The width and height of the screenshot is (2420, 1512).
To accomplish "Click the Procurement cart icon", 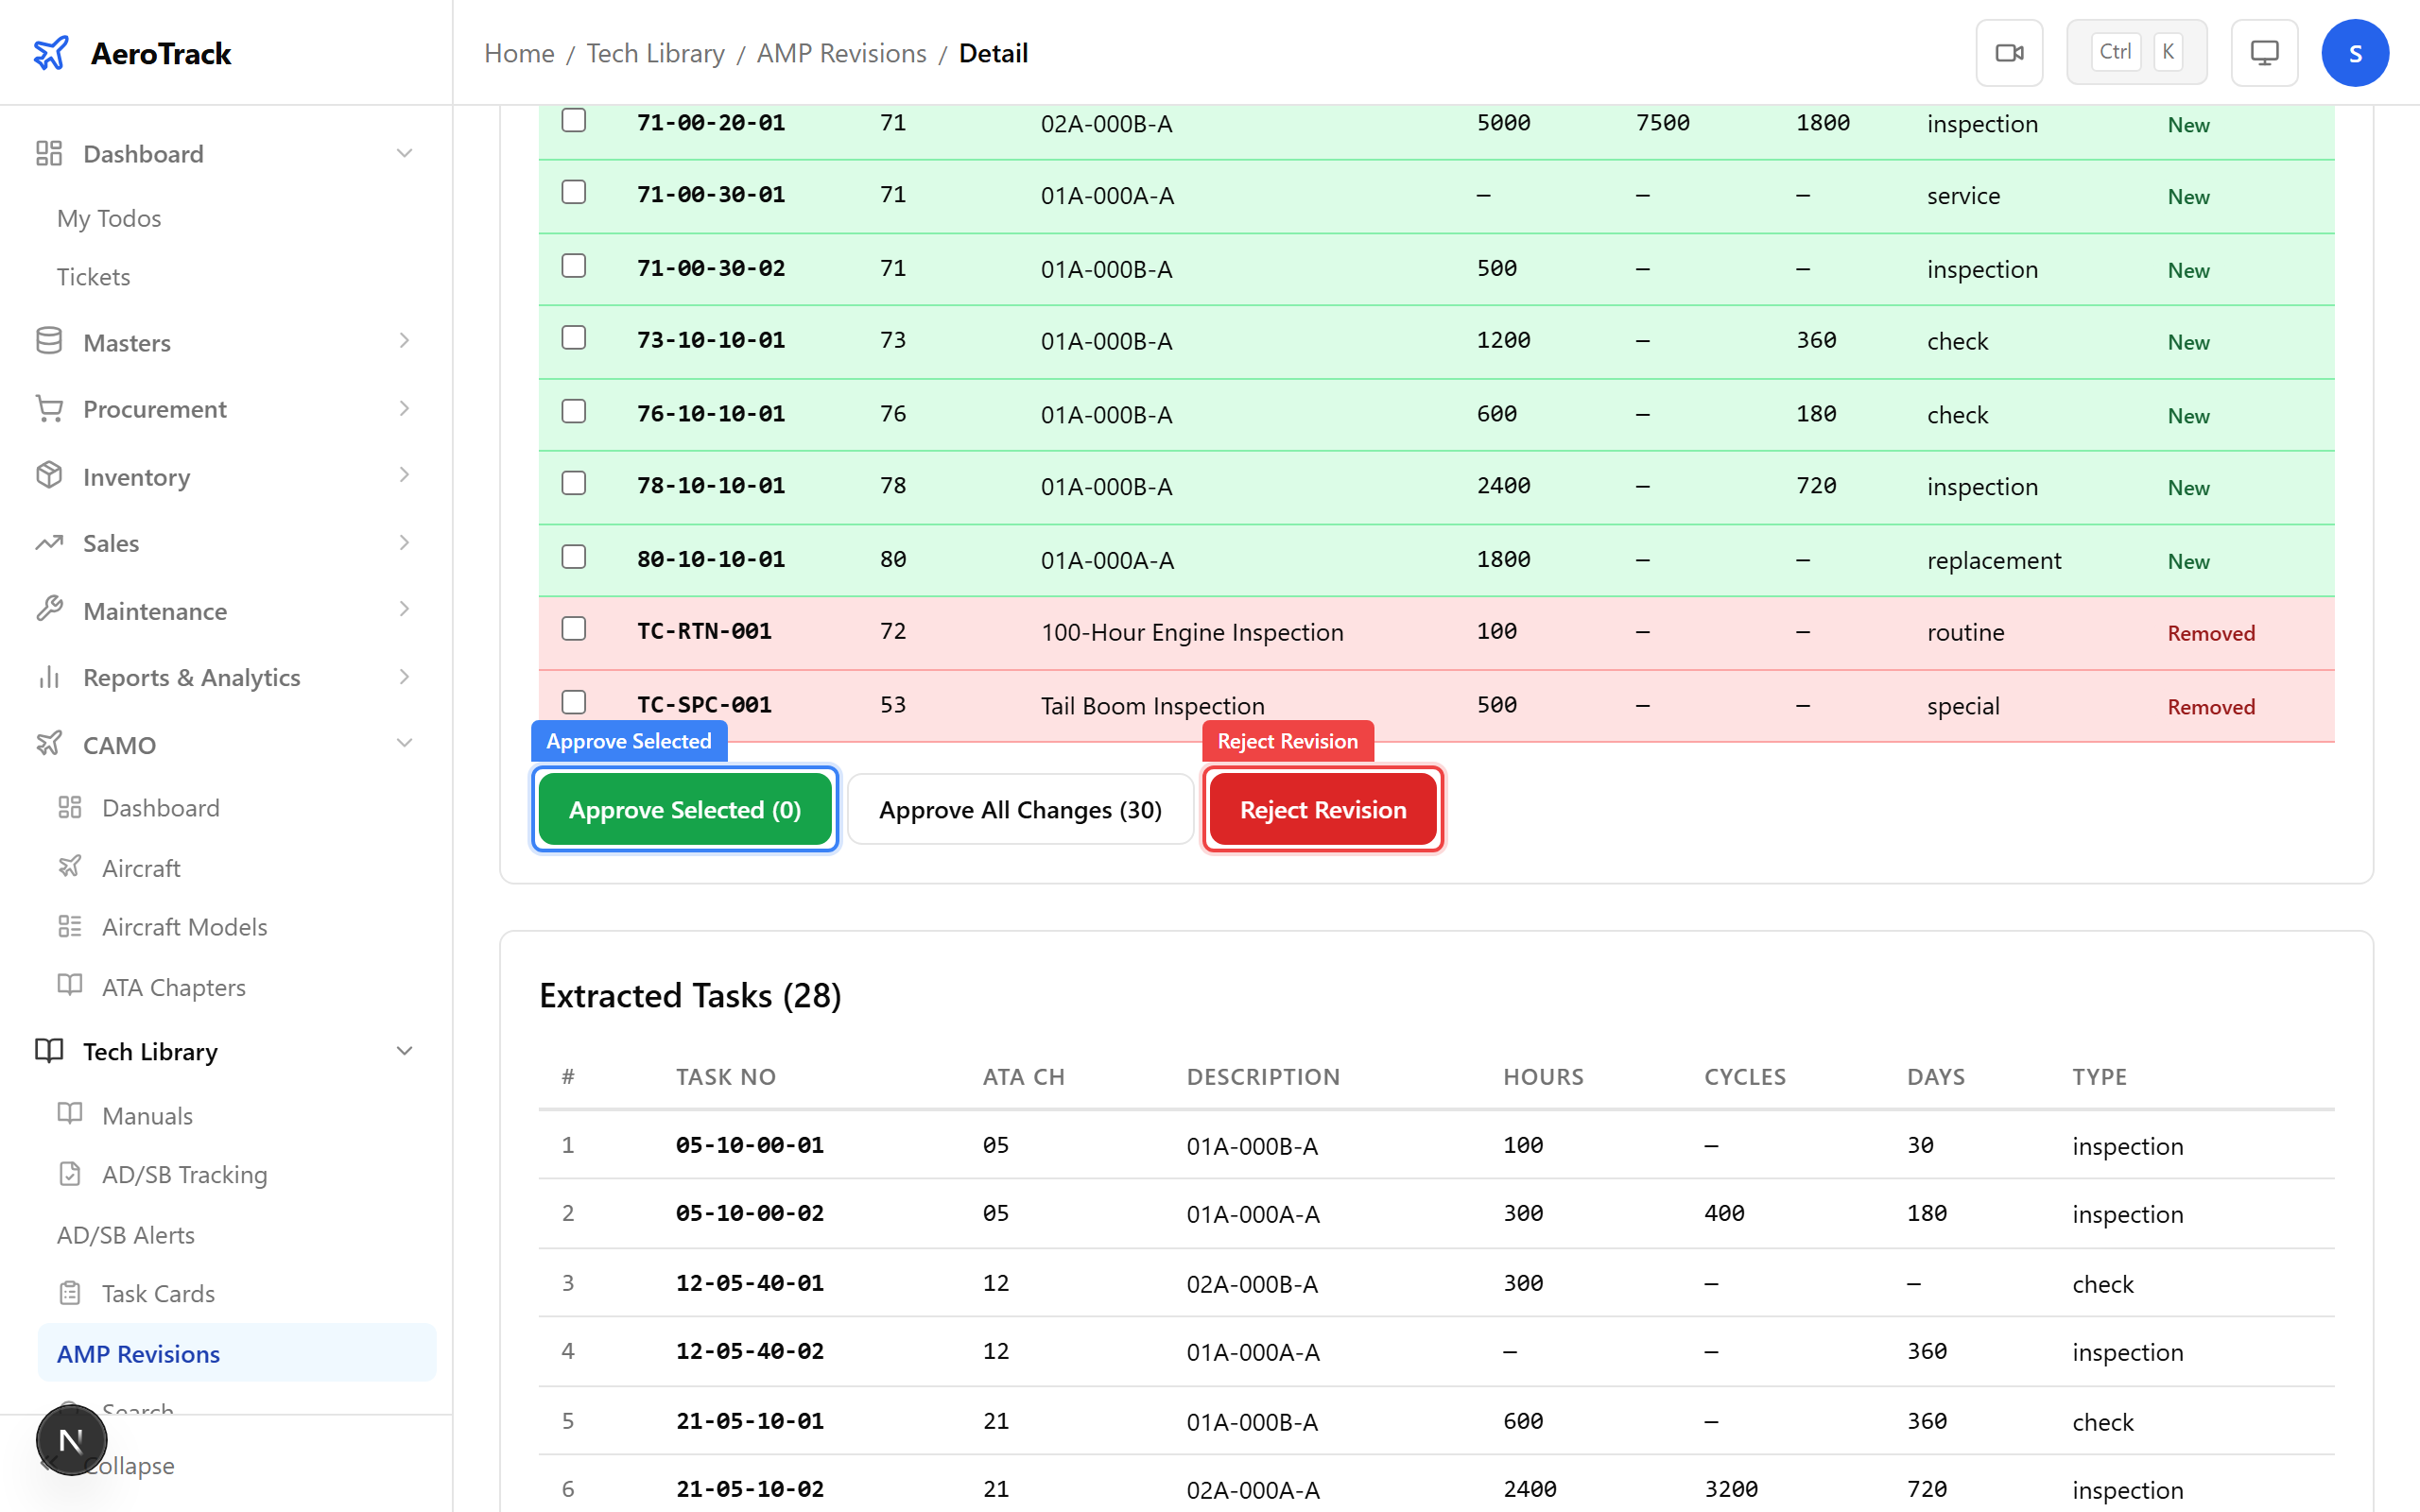I will tap(49, 408).
